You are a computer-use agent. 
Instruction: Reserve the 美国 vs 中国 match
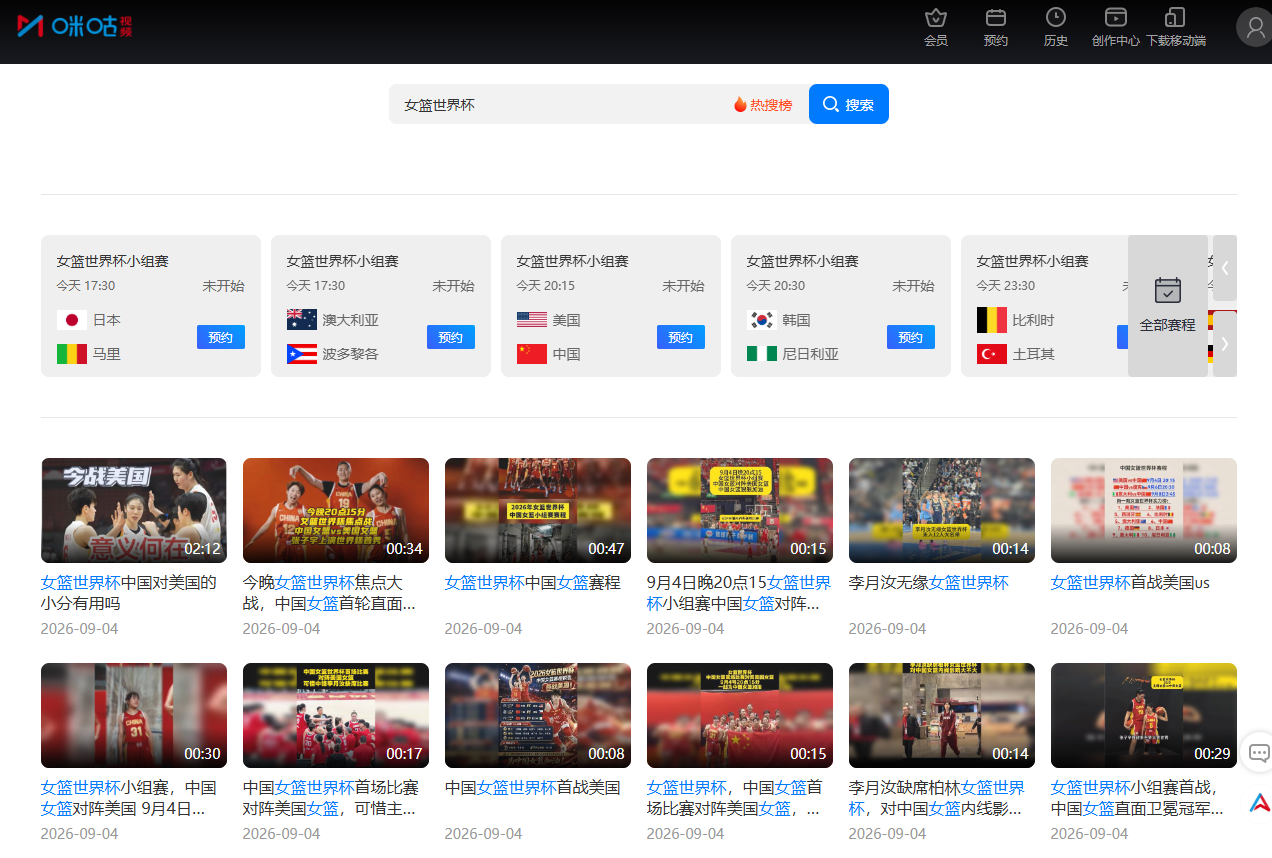tap(681, 337)
